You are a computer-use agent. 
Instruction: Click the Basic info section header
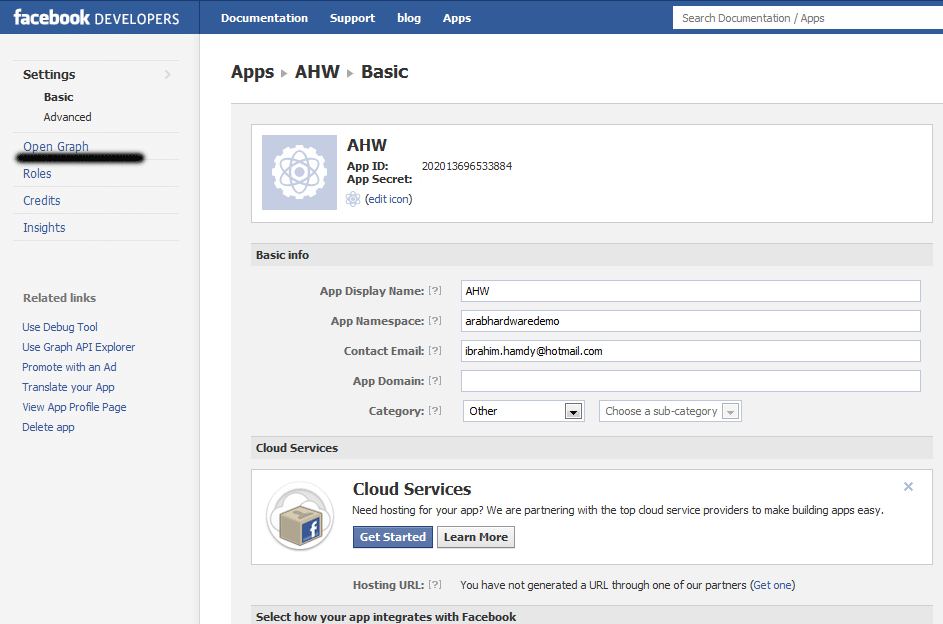592,255
